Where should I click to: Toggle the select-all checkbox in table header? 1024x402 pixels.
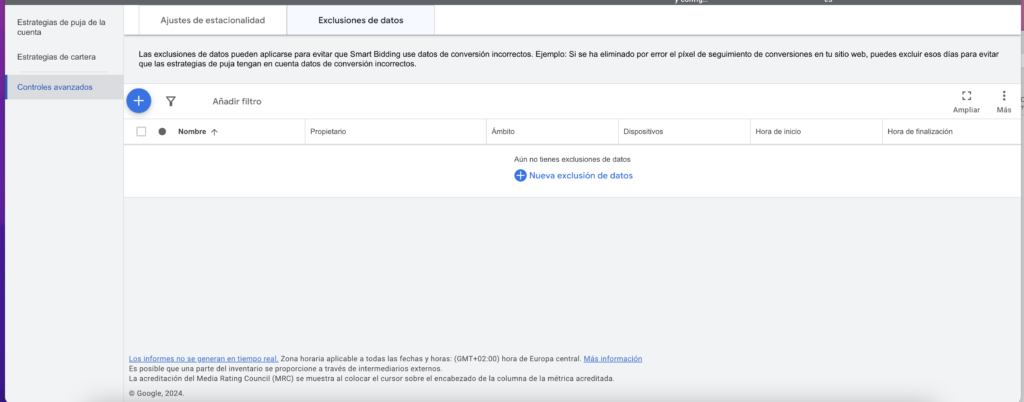coord(141,131)
